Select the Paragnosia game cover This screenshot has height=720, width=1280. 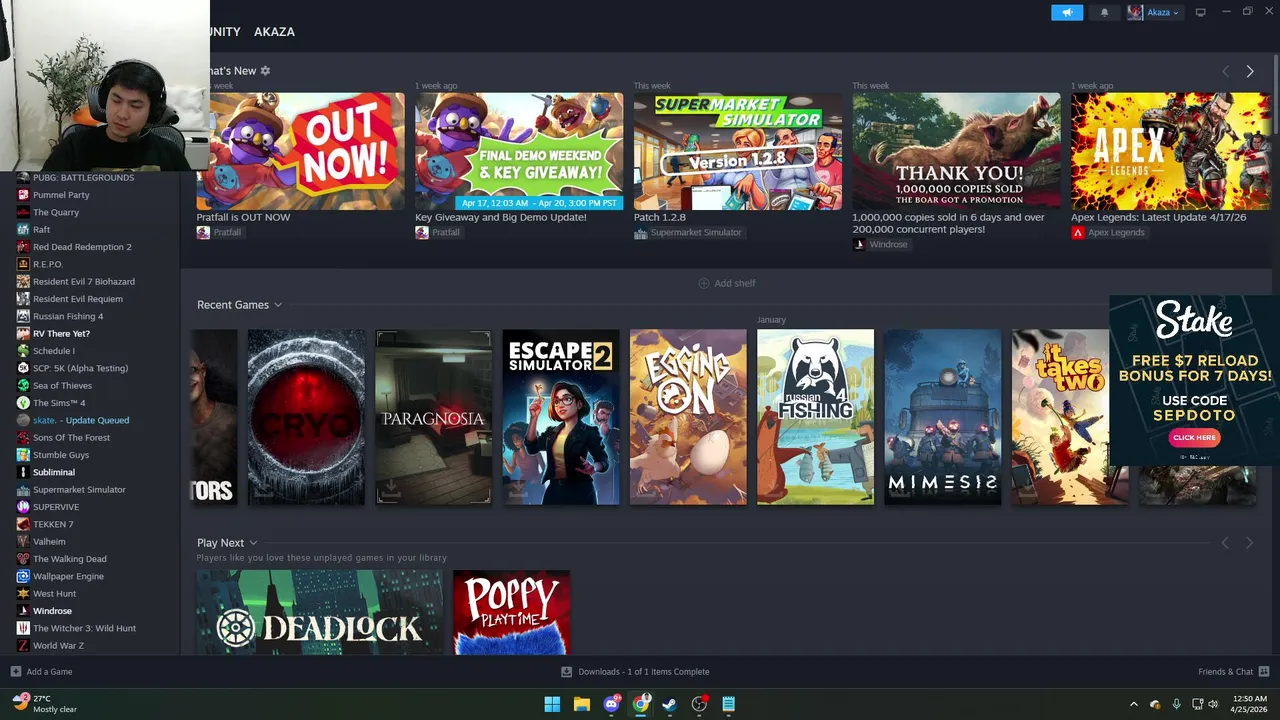(x=433, y=417)
